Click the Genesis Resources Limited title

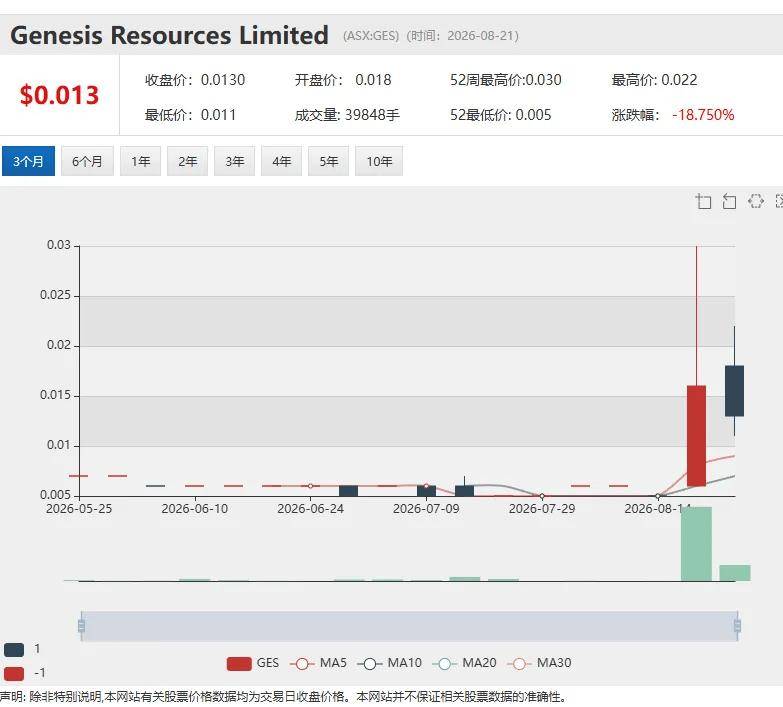(169, 35)
